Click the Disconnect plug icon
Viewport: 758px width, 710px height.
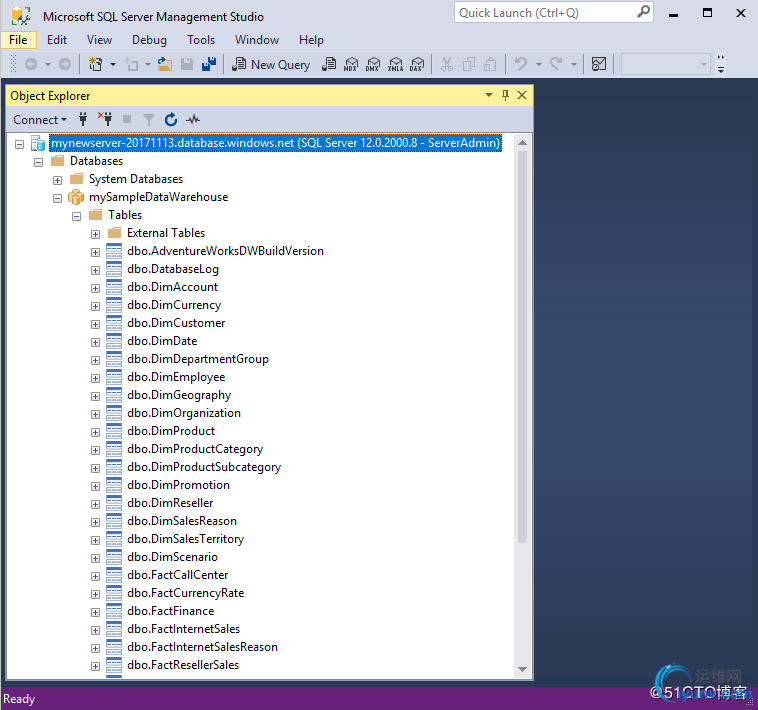pyautogui.click(x=105, y=119)
